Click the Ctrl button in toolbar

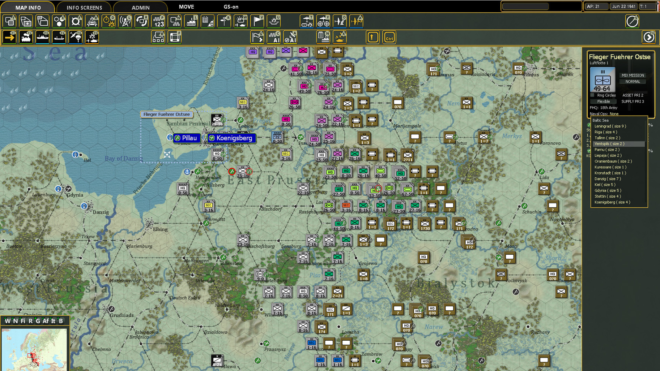pos(389,37)
